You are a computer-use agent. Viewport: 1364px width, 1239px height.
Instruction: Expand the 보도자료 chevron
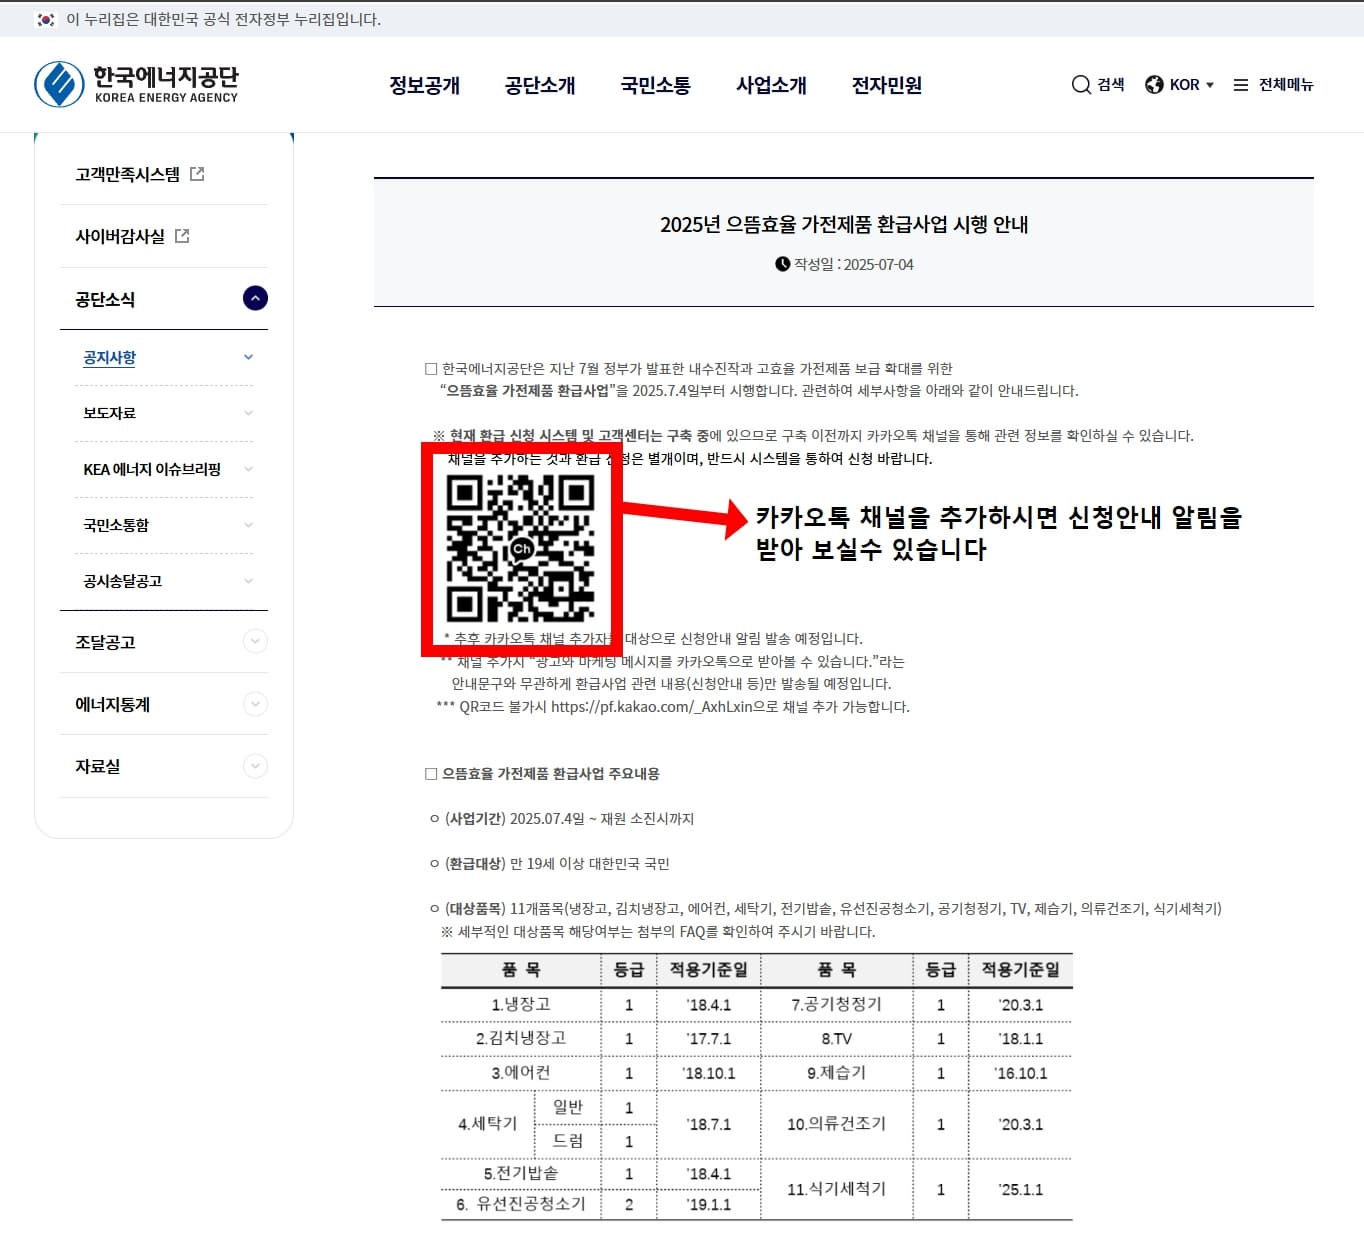248,413
